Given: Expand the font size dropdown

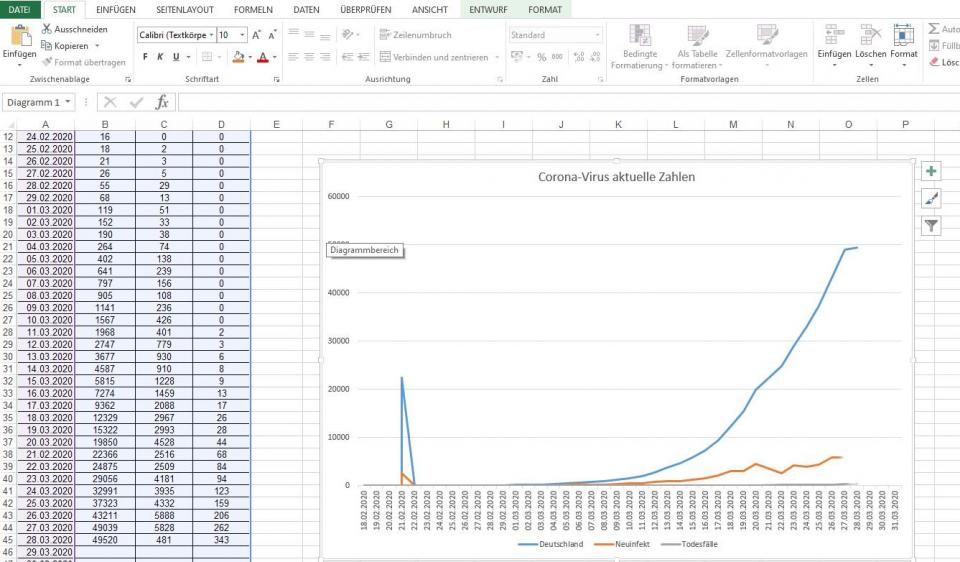Looking at the screenshot, I should tap(242, 35).
